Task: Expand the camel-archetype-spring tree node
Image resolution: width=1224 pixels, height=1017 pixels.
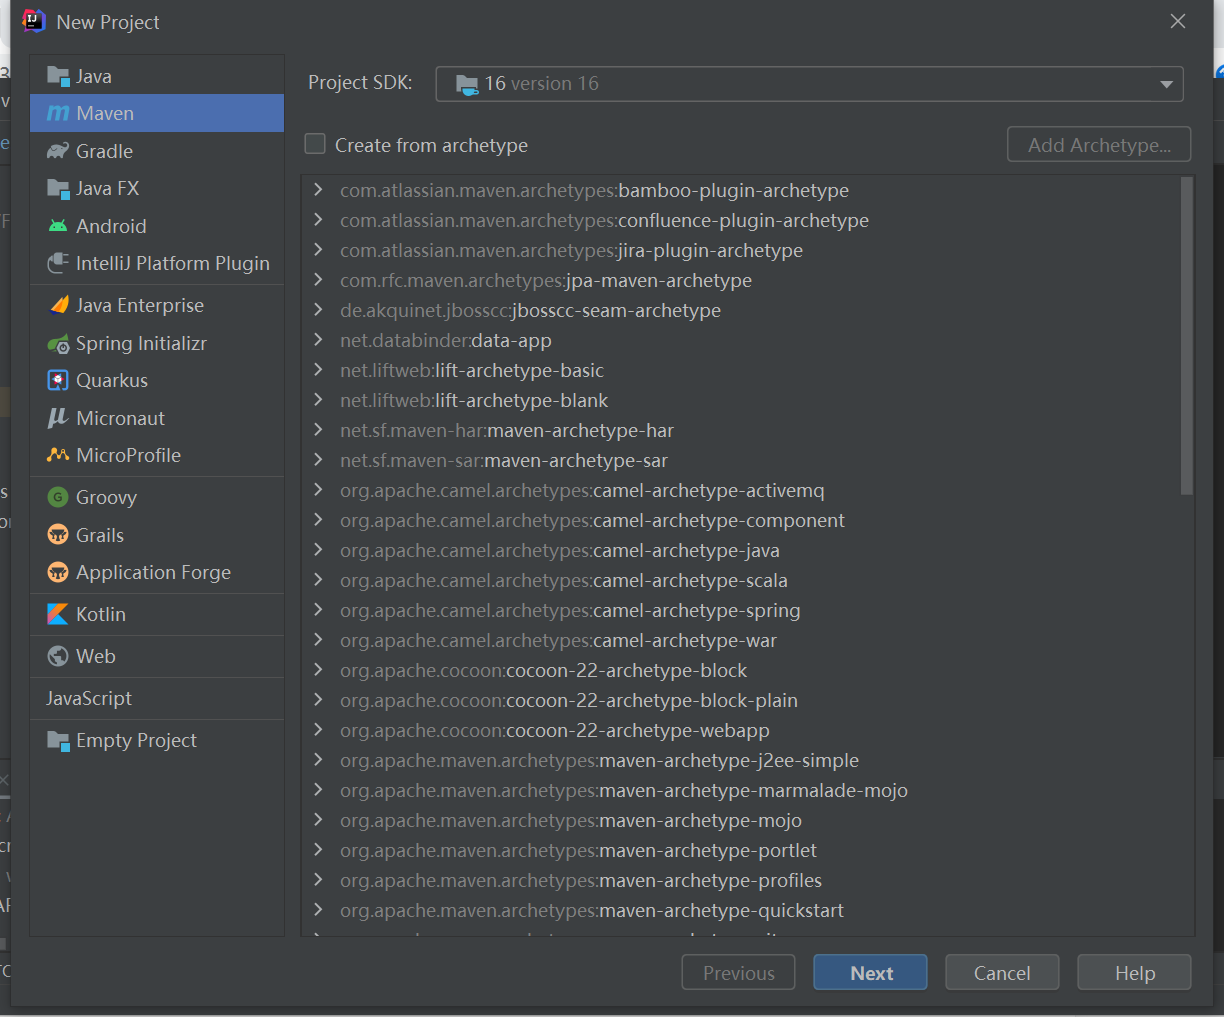Action: click(x=318, y=610)
